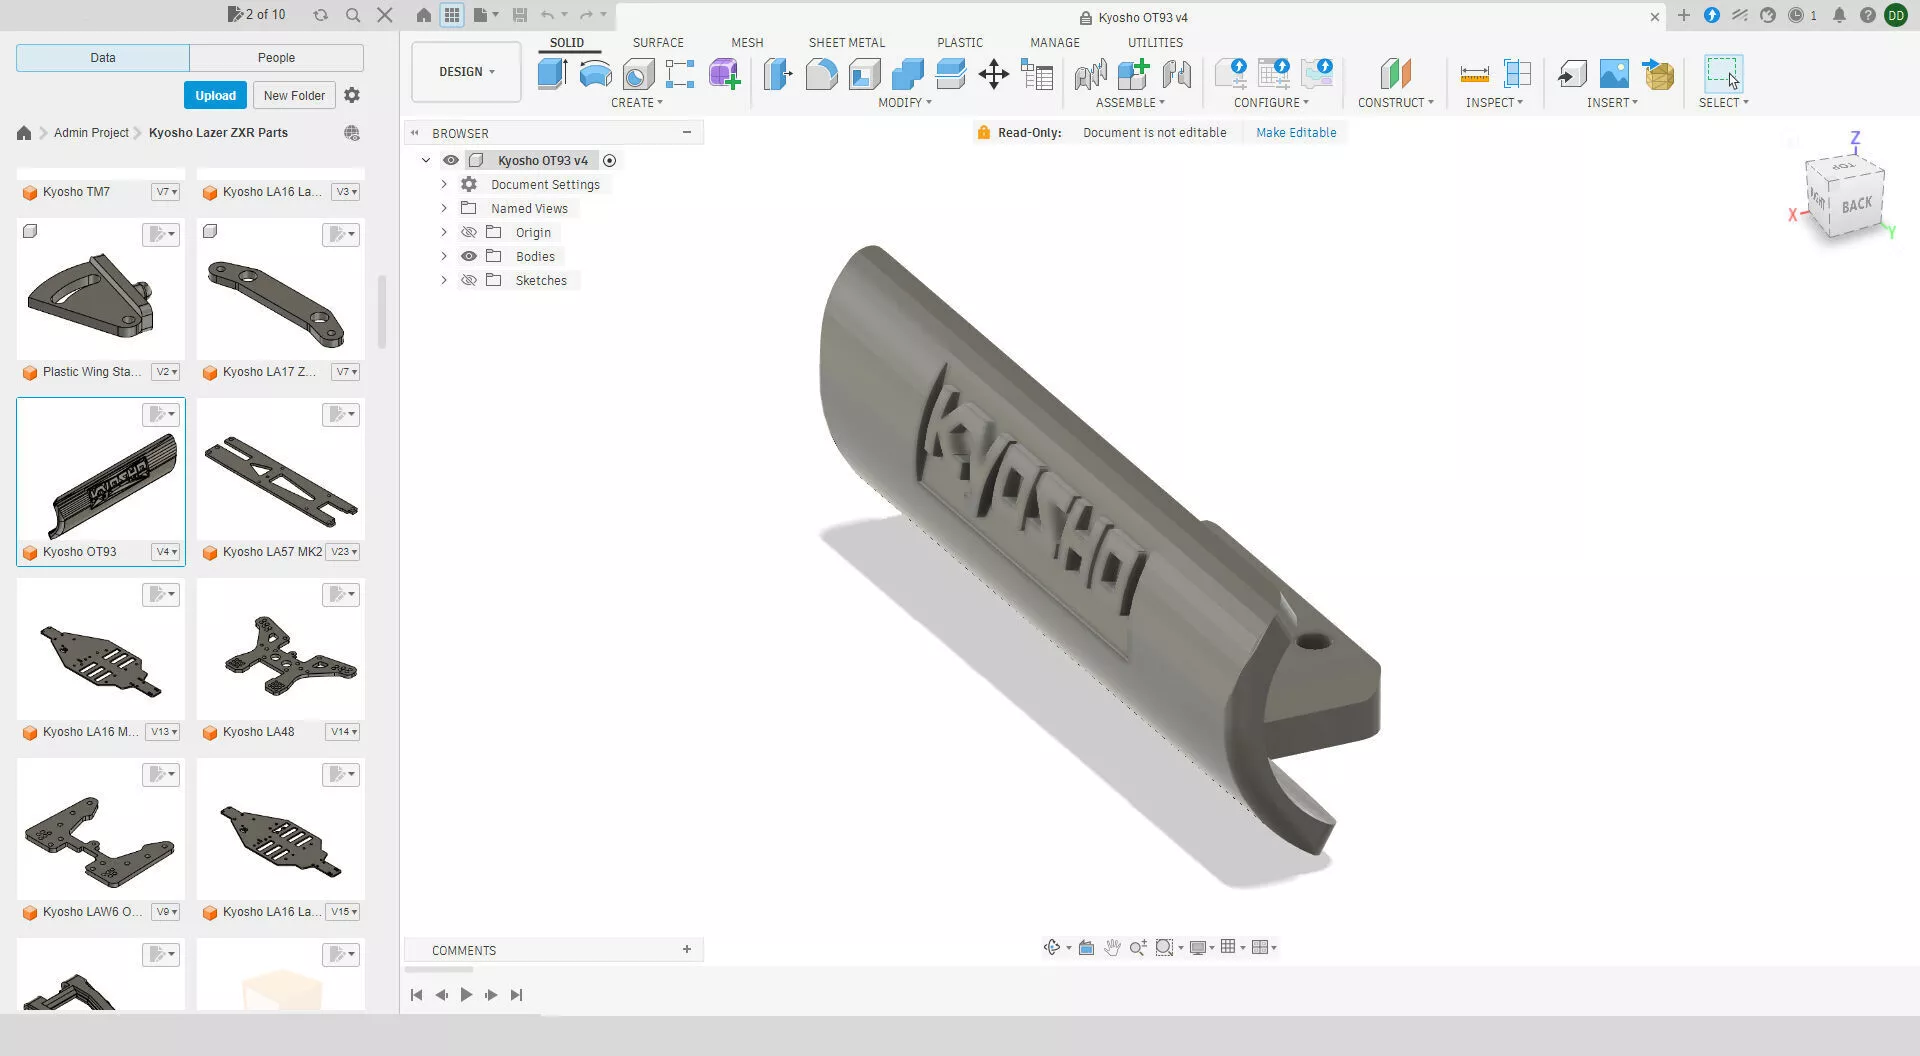
Task: Open the Design workspace dropdown
Action: tap(466, 72)
